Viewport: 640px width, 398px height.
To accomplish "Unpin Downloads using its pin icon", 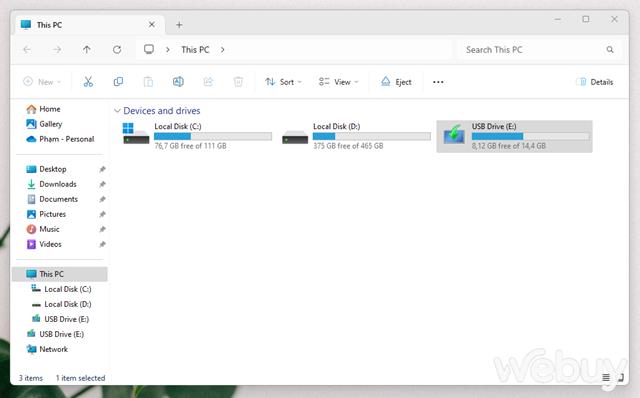I will click(x=102, y=184).
